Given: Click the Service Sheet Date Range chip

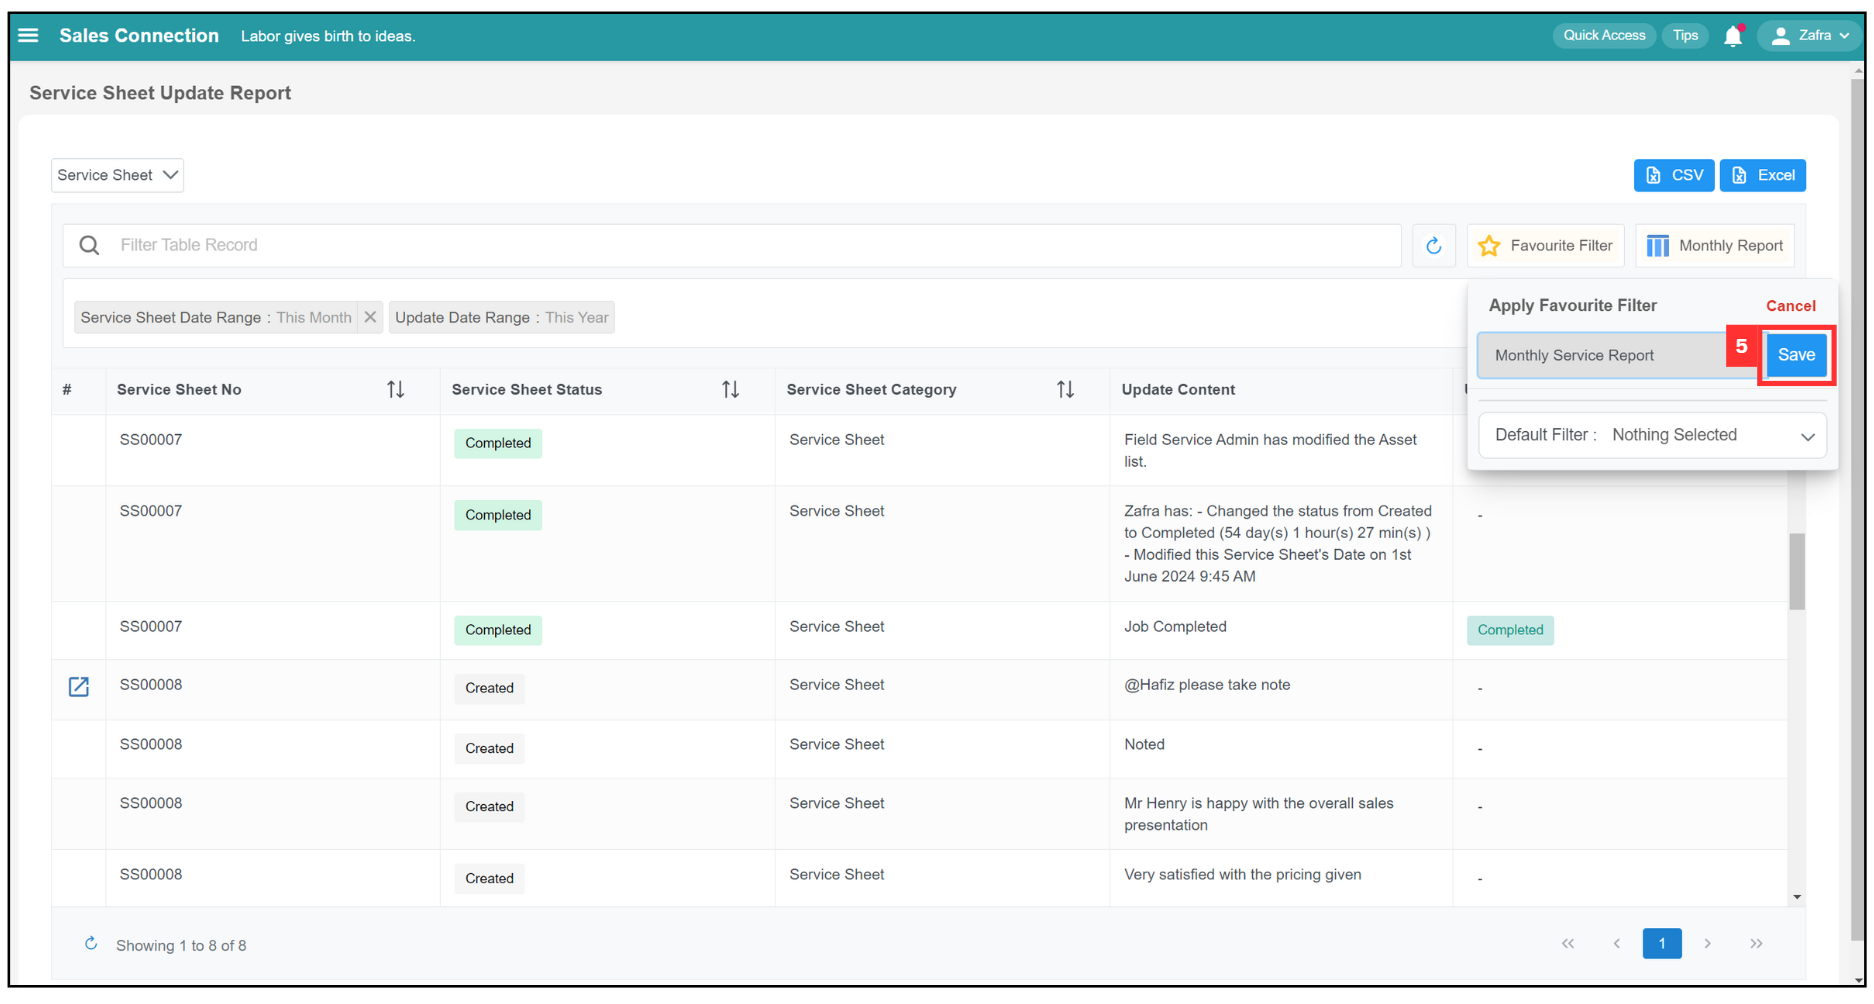Looking at the screenshot, I should [216, 317].
